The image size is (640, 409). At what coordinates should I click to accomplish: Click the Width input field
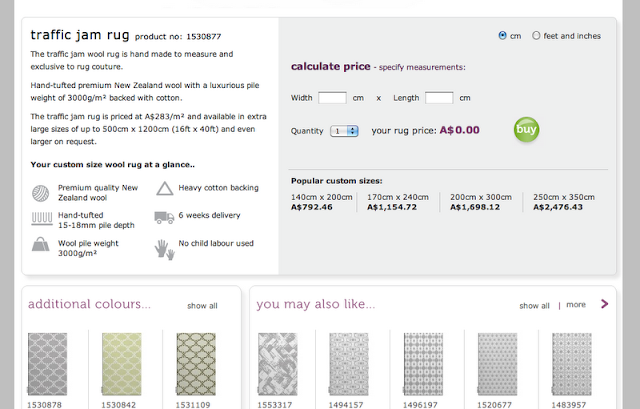[x=332, y=98]
